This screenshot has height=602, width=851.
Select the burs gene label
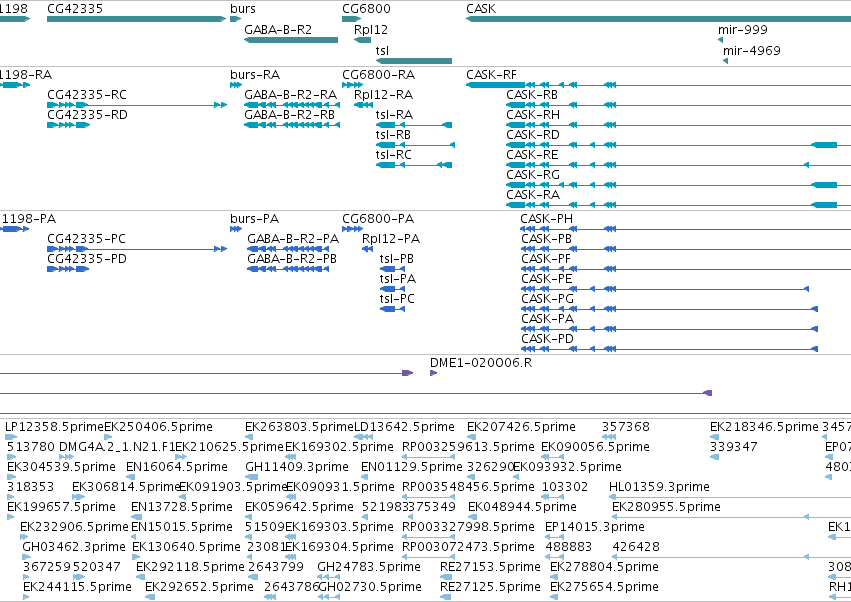[x=243, y=9]
